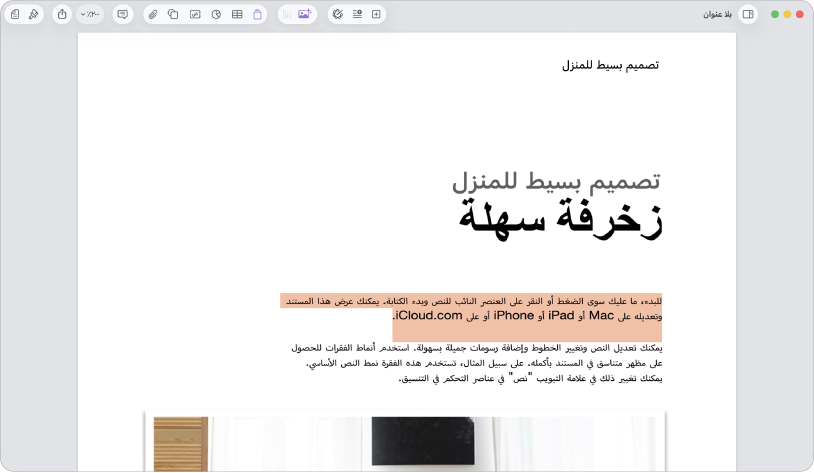Viewport: 814px width, 473px height.
Task: Click the purple image with sparkle icon
Action: coord(305,14)
